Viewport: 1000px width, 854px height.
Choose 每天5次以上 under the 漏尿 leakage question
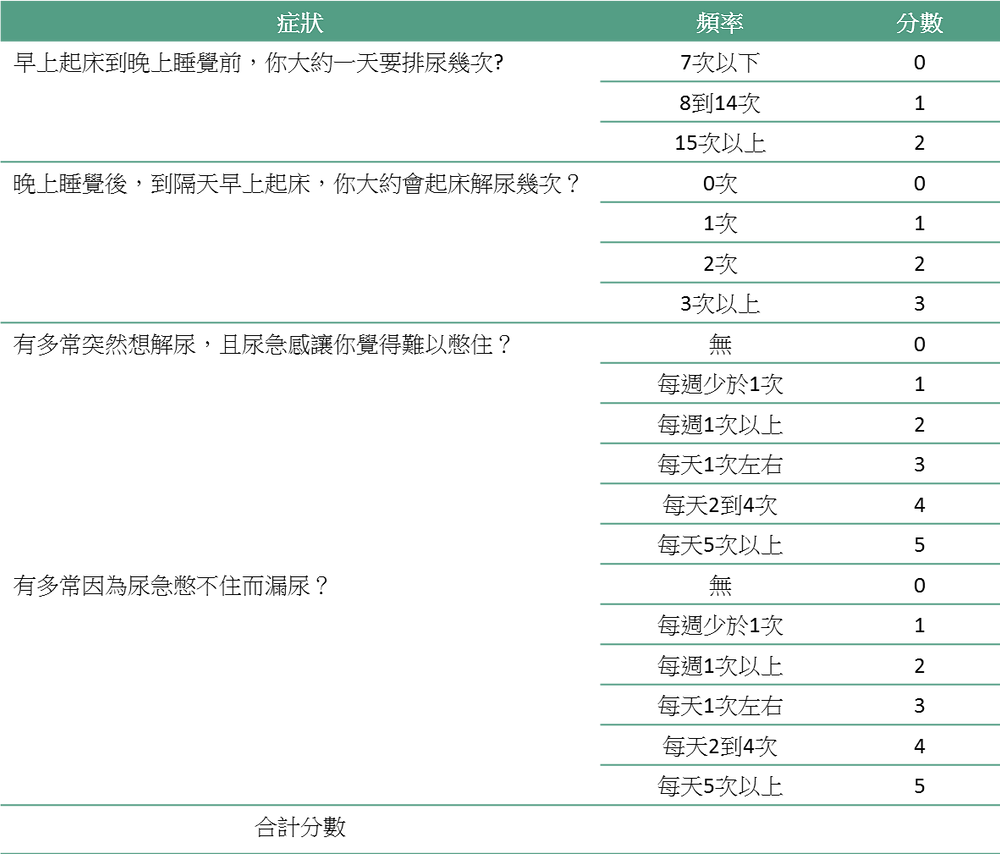click(x=719, y=786)
